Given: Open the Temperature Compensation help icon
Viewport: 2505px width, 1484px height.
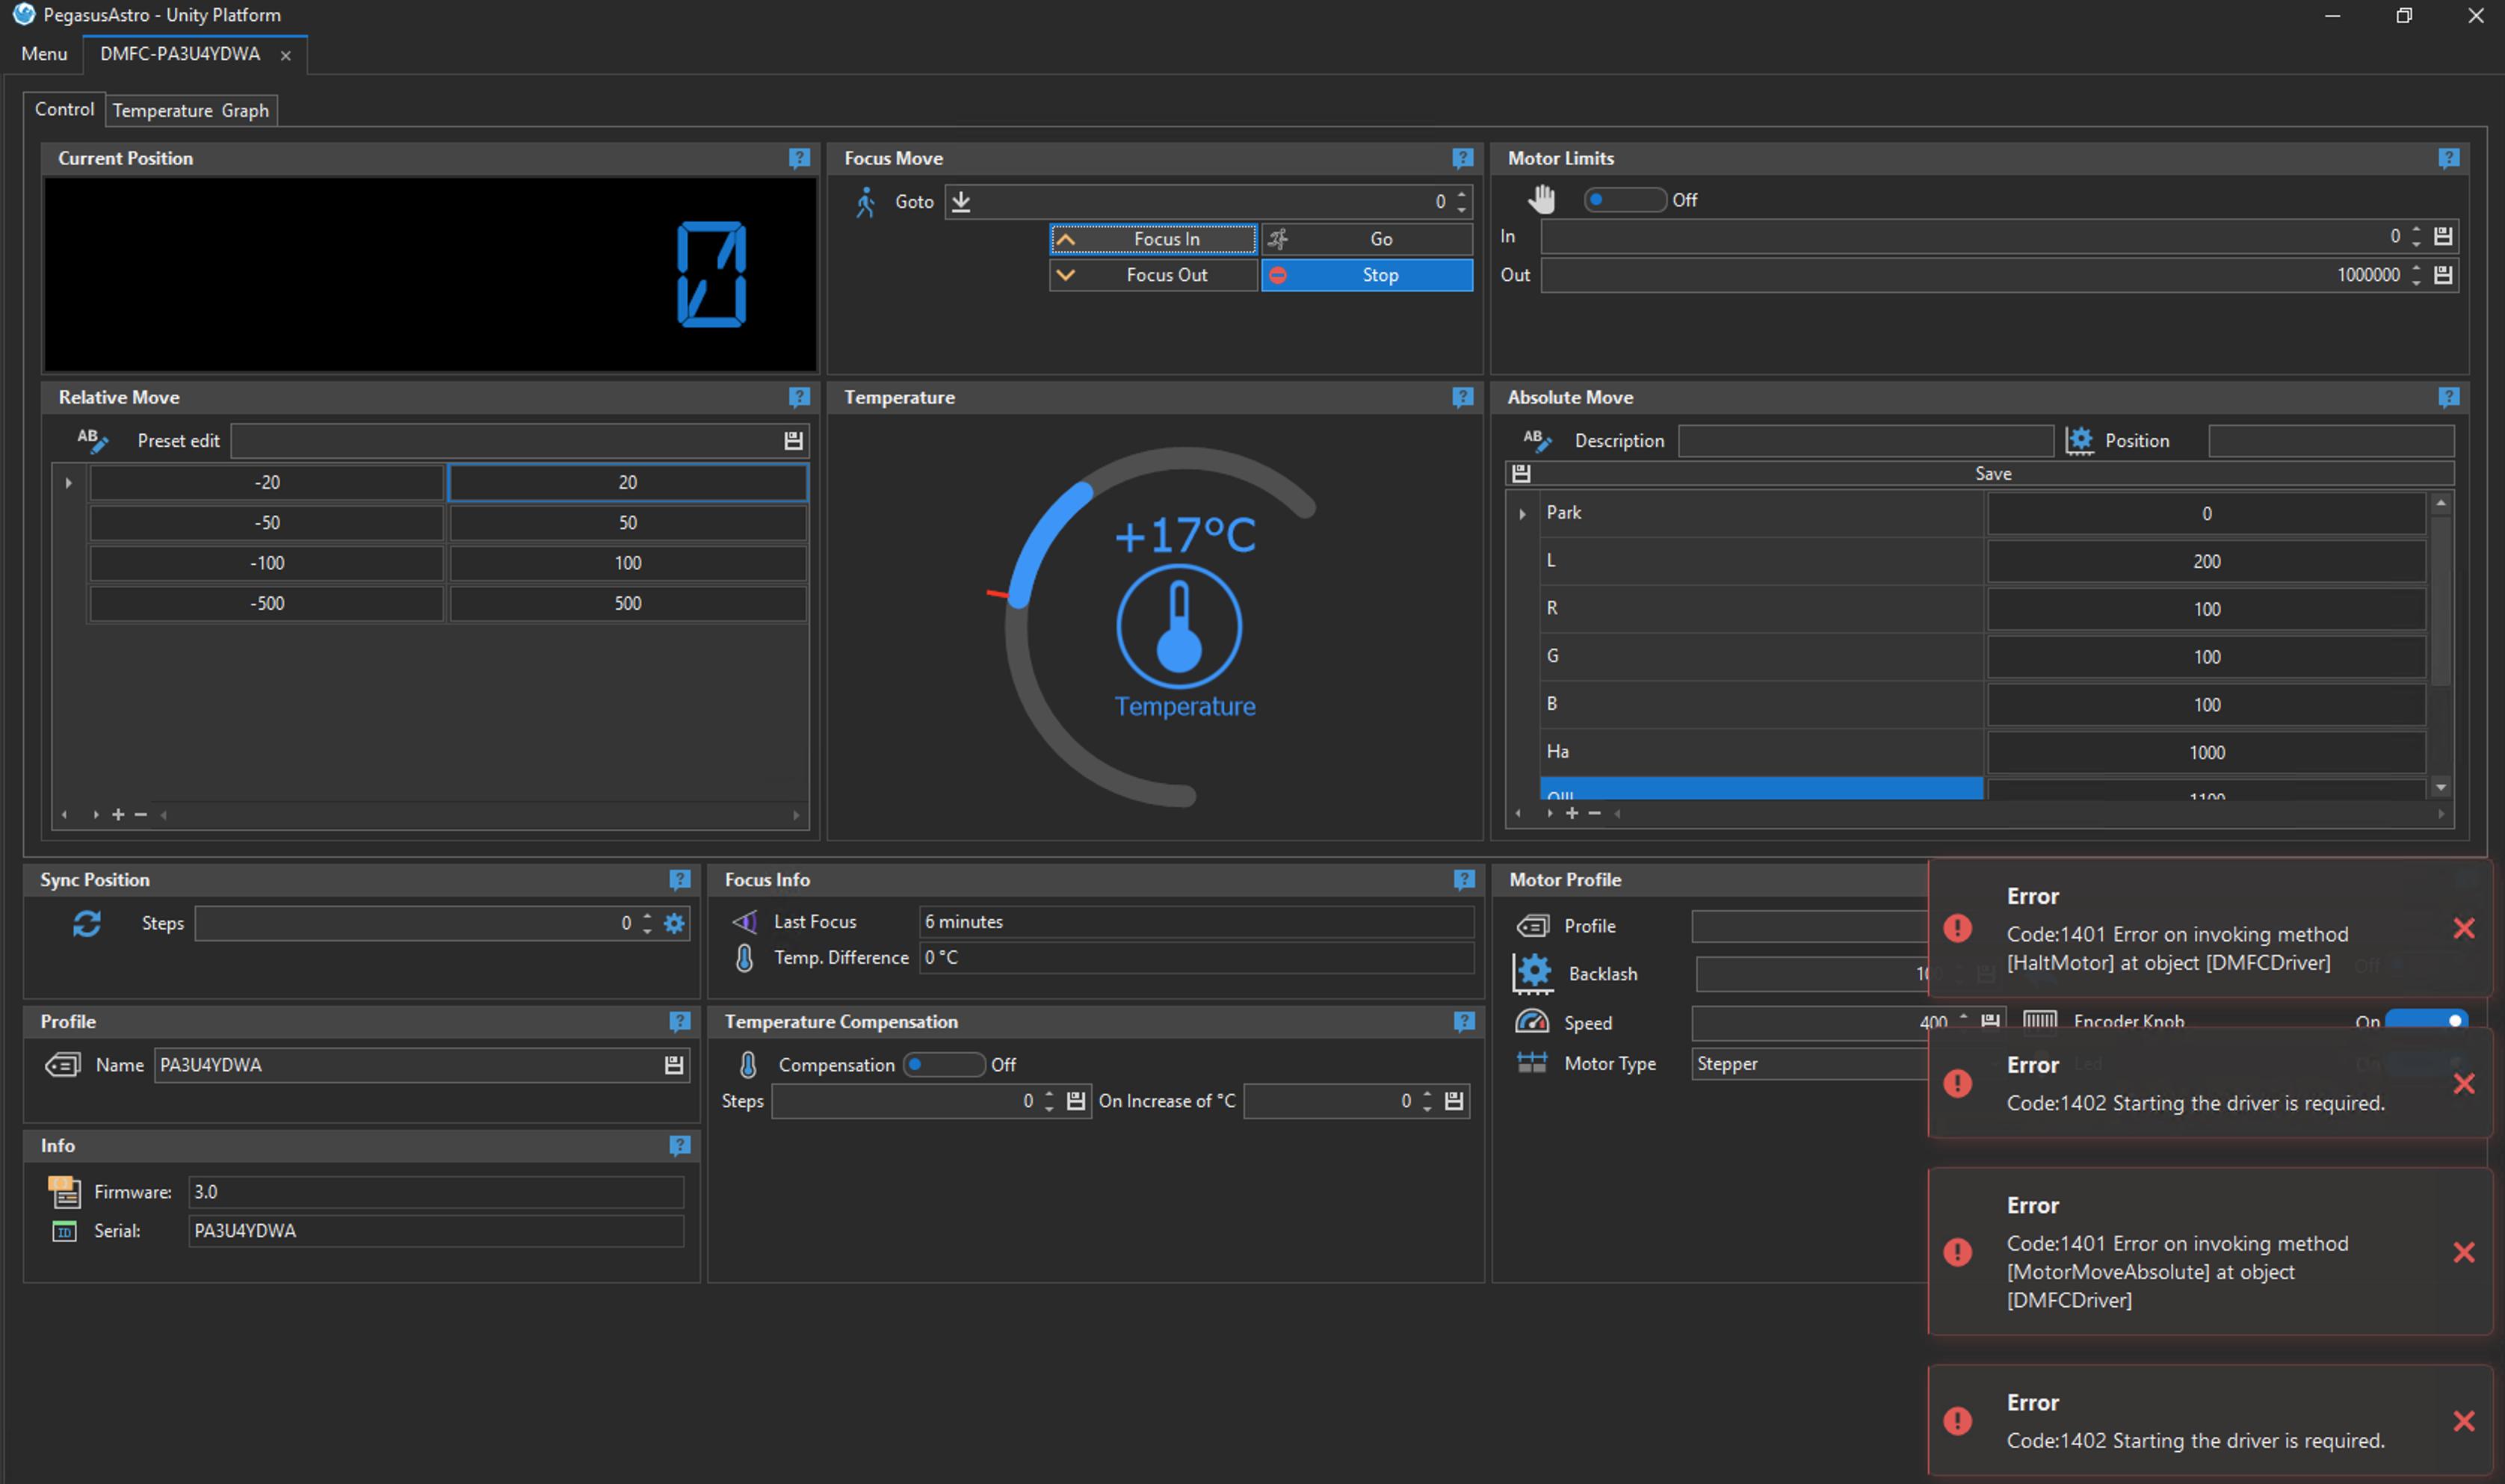Looking at the screenshot, I should (x=1464, y=1021).
